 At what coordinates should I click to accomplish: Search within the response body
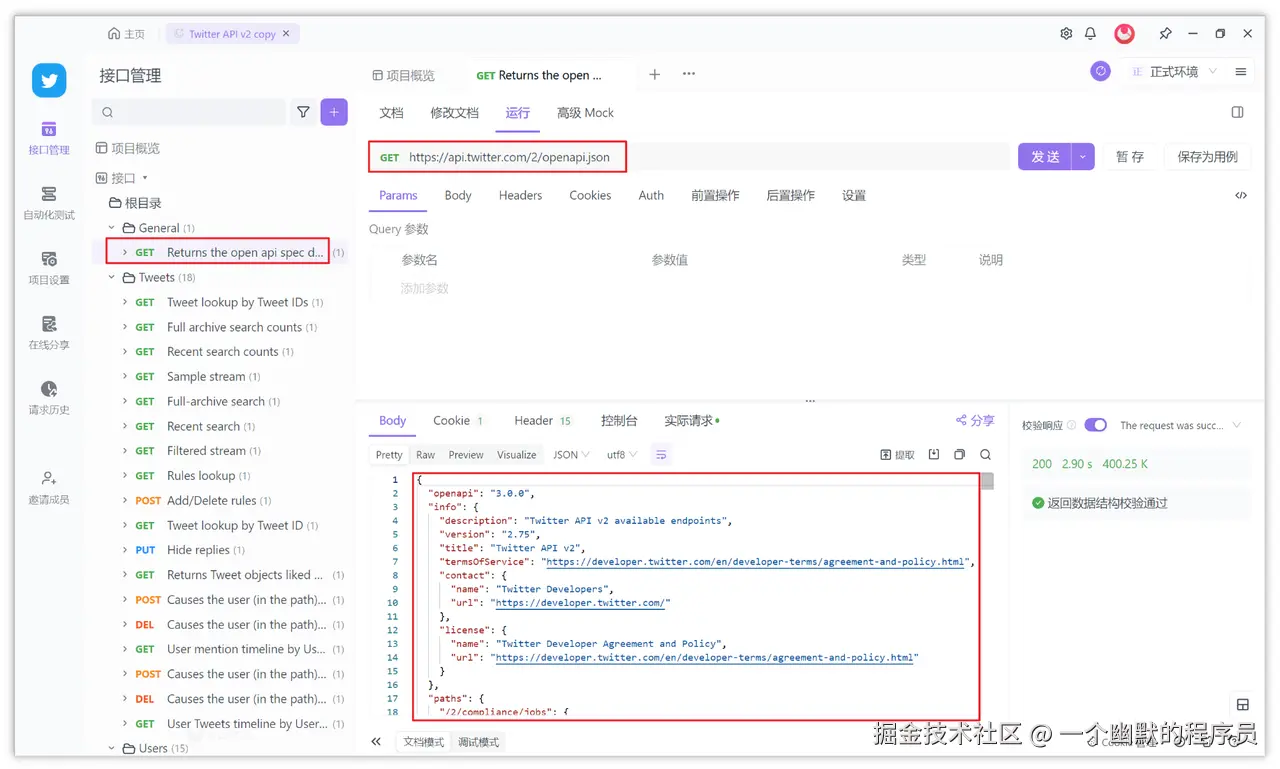click(x=986, y=454)
